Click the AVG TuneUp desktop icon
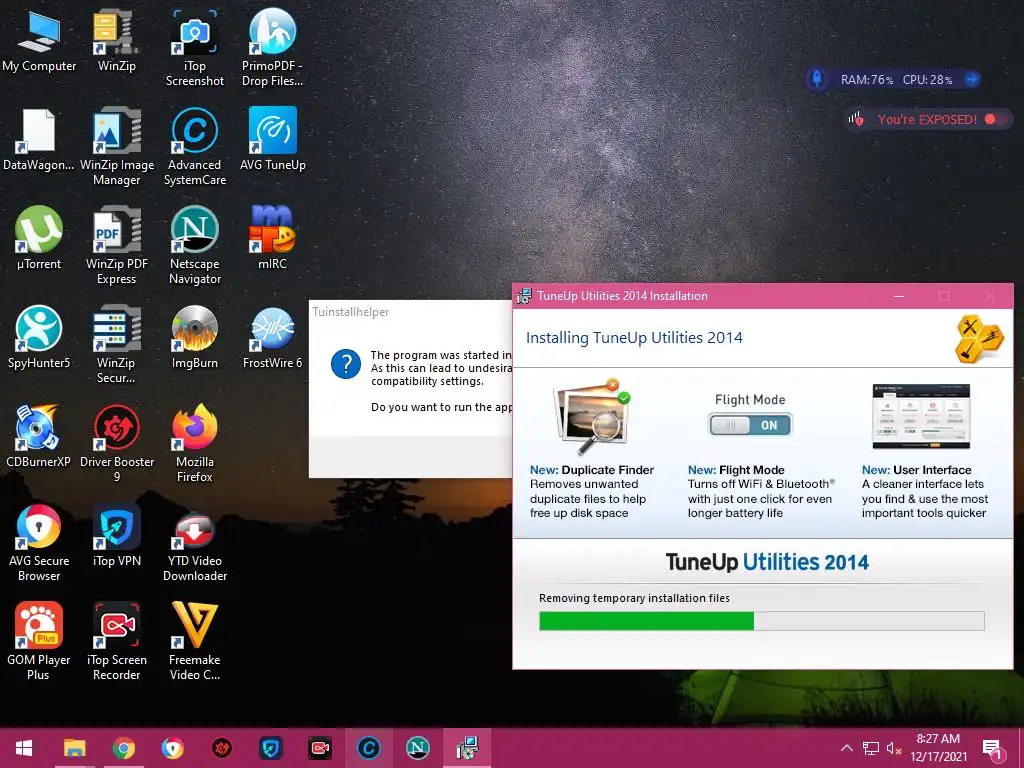Image resolution: width=1024 pixels, height=768 pixels. pyautogui.click(x=272, y=140)
